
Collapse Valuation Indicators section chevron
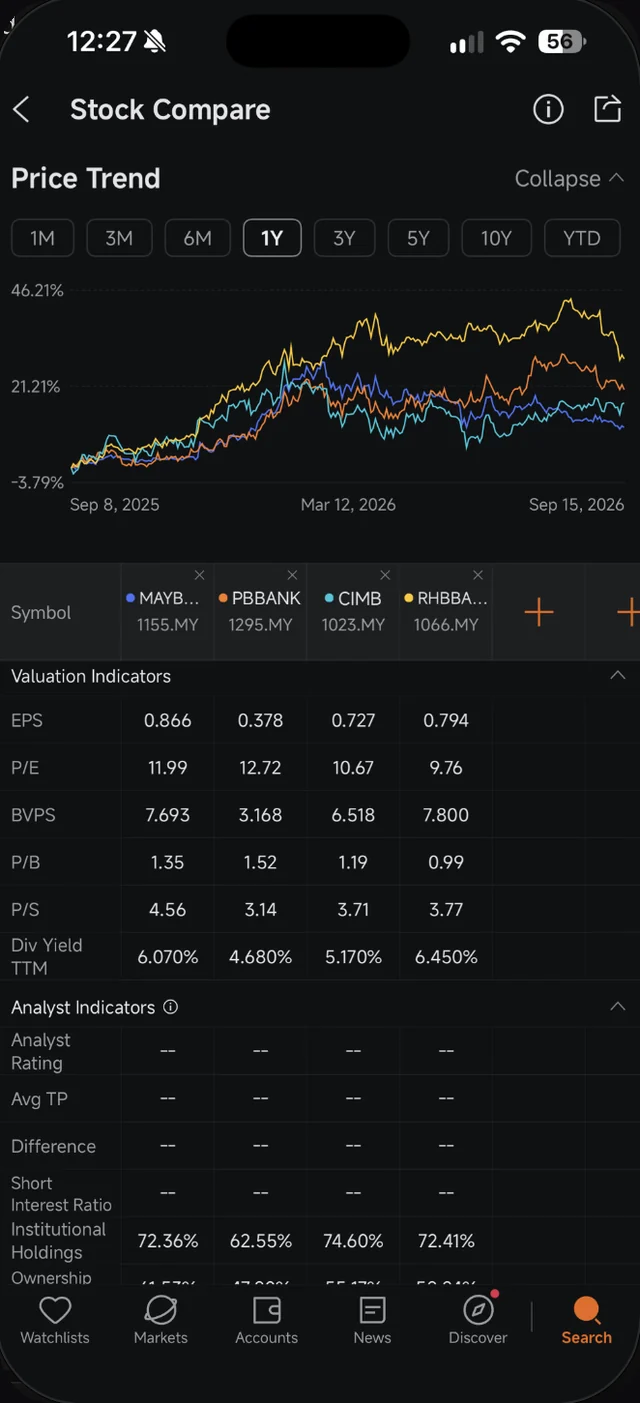coord(617,676)
